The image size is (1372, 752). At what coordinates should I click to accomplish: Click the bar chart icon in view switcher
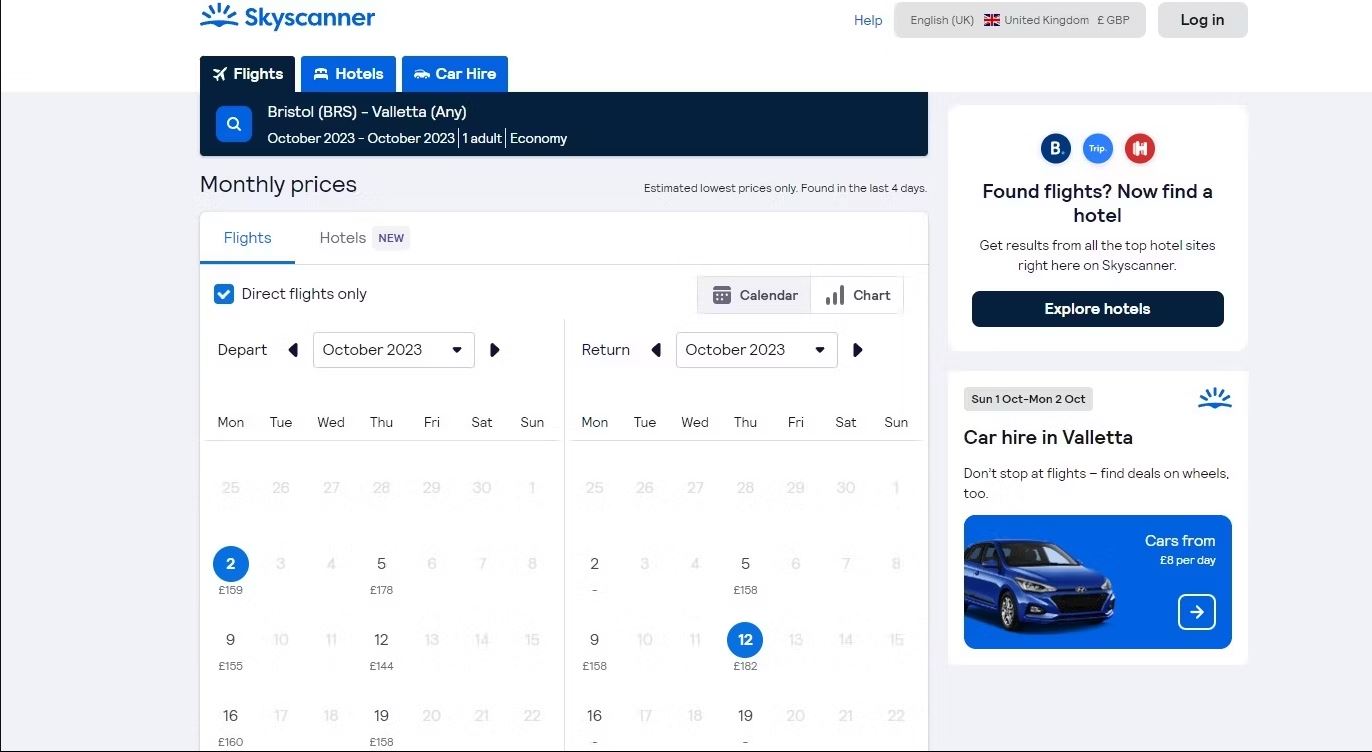(835, 295)
